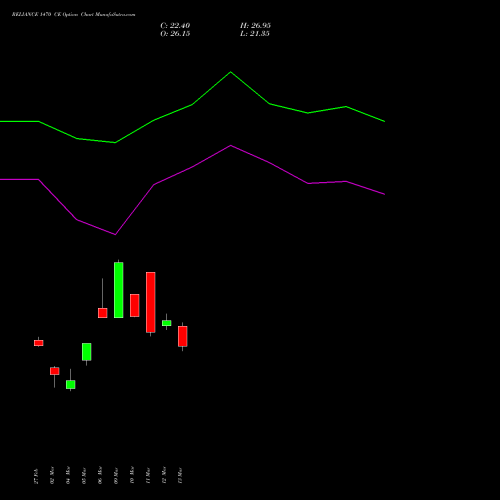Click the RELIANCE 1470 CE chart title
500x500 pixels.
pos(73,15)
